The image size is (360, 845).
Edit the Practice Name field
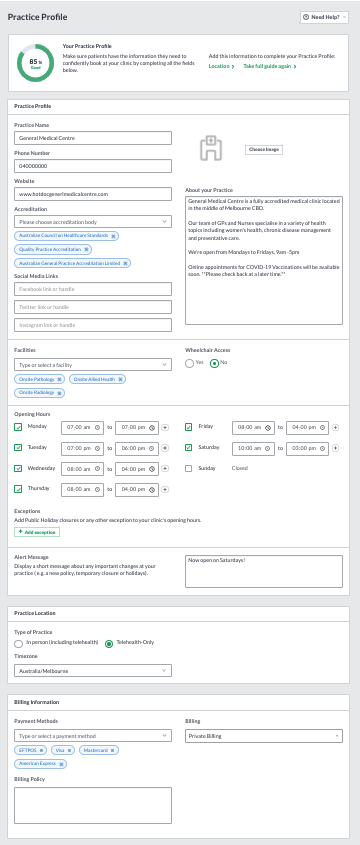coord(93,138)
